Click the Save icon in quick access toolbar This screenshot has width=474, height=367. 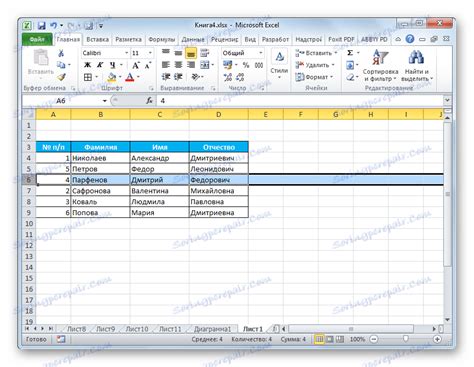point(41,26)
